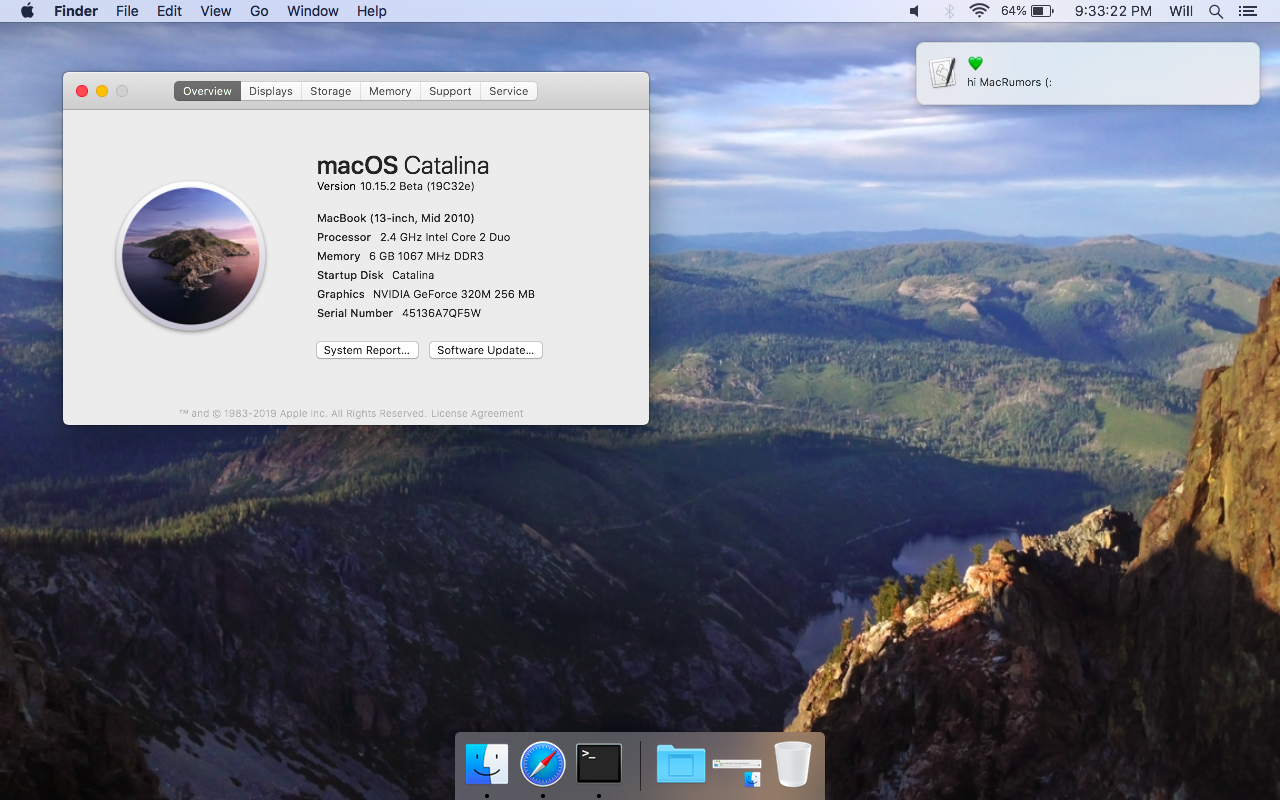
Task: Open the View menu
Action: (x=216, y=11)
